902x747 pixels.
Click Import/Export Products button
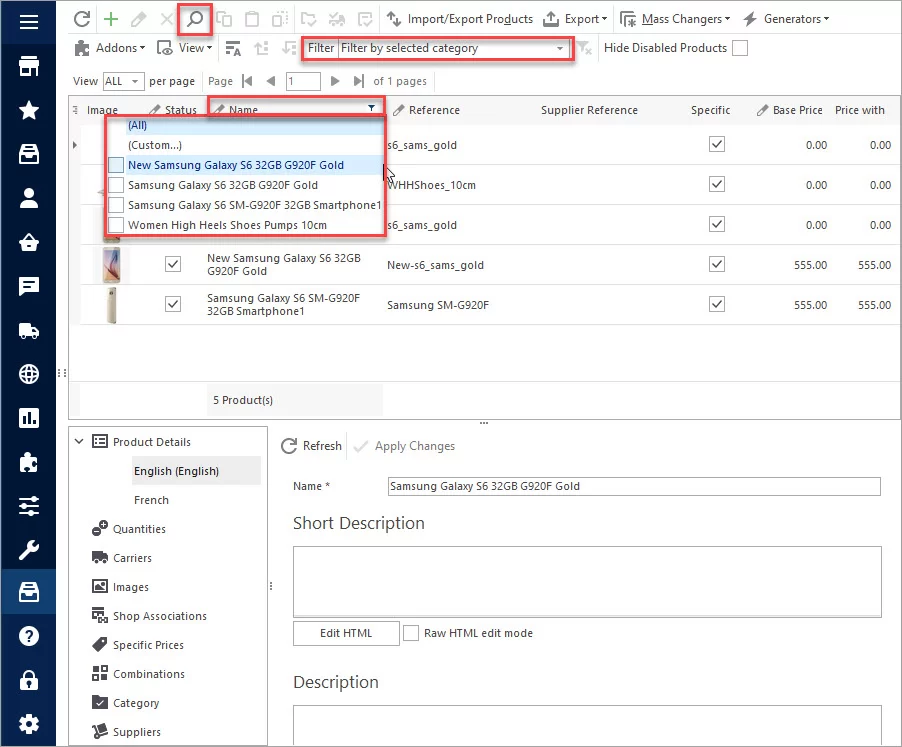click(x=459, y=19)
